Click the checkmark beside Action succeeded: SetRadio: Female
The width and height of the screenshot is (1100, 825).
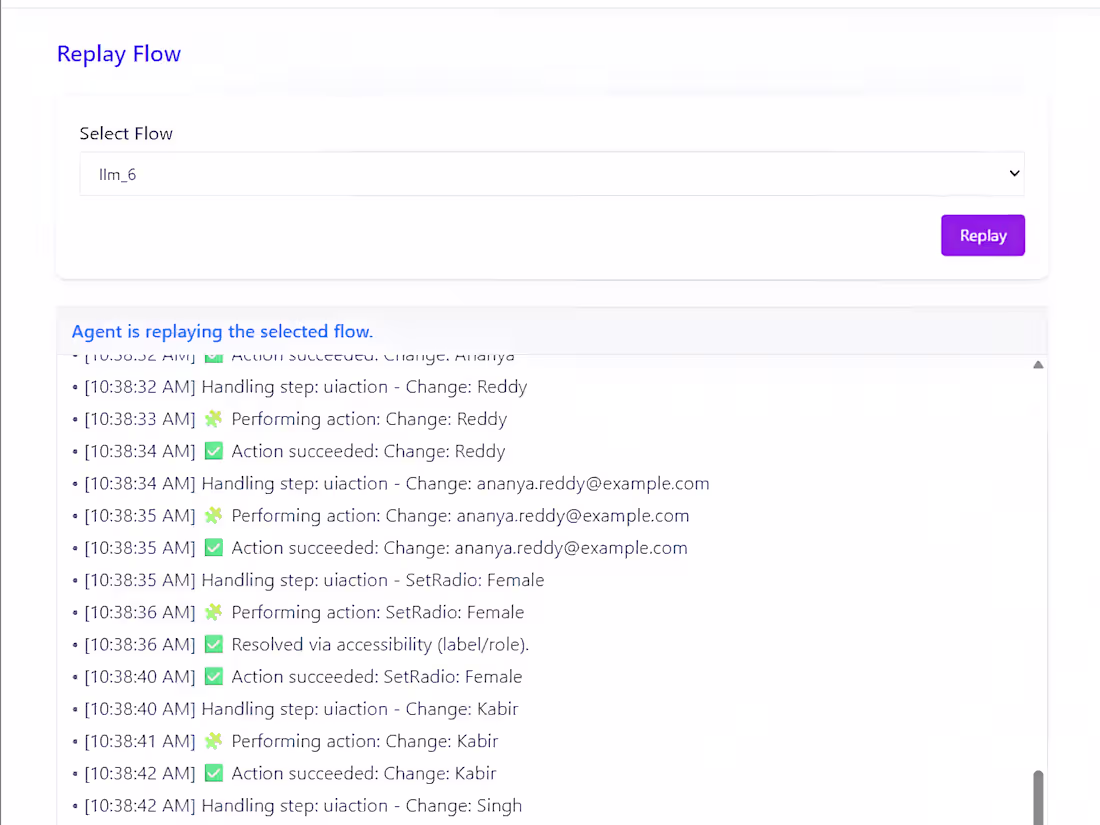tap(213, 676)
